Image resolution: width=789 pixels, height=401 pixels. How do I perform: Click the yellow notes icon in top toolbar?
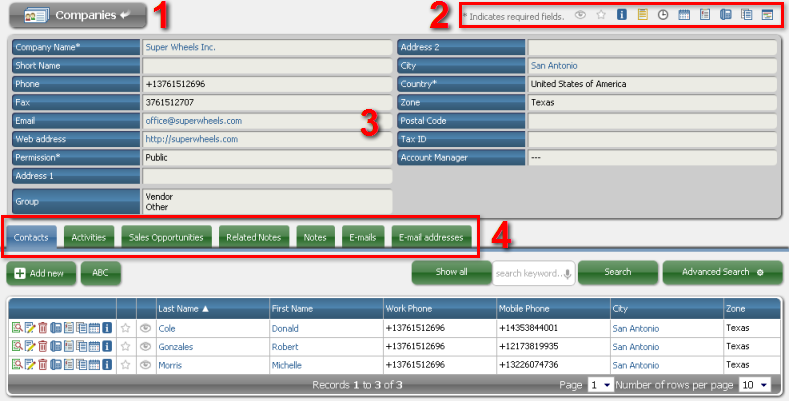(641, 15)
